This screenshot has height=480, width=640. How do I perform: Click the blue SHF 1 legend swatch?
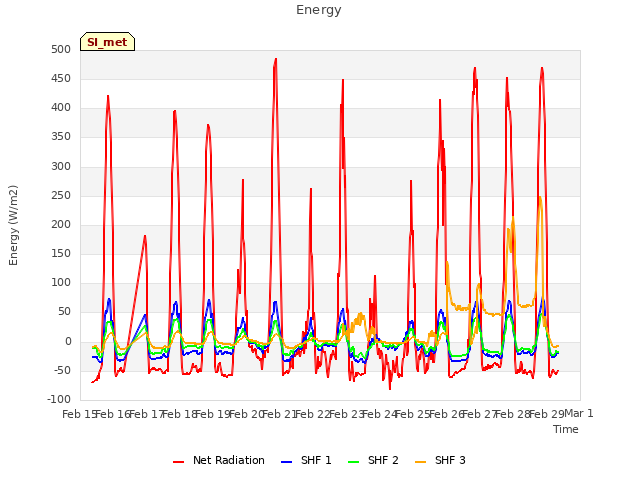(x=287, y=462)
